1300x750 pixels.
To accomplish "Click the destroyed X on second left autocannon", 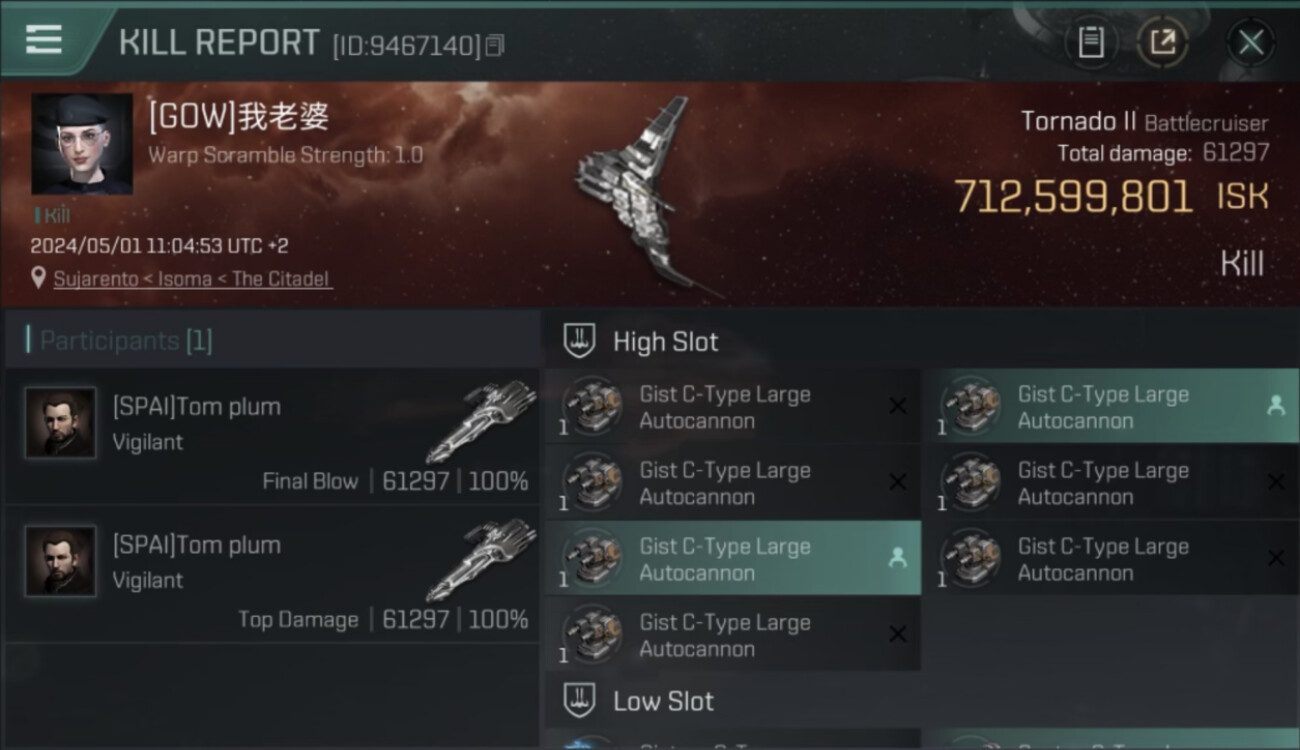I will click(x=897, y=482).
